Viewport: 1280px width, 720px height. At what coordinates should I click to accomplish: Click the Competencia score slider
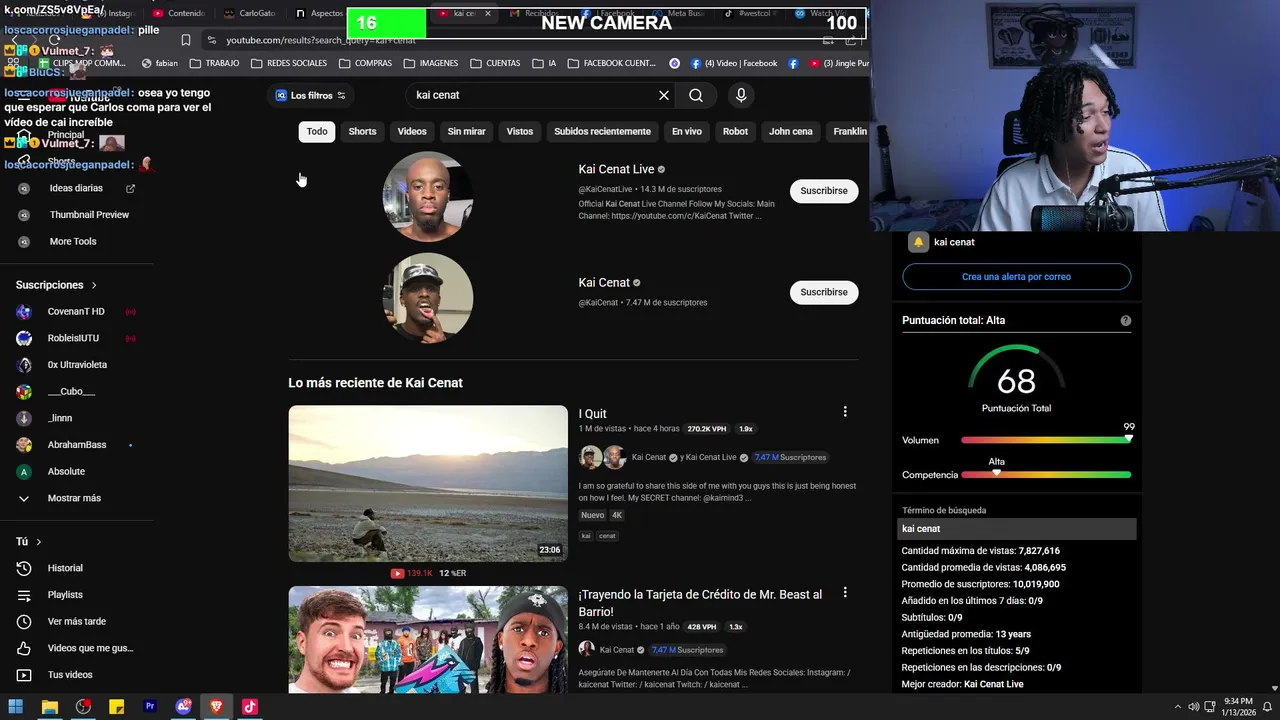[x=1046, y=475]
